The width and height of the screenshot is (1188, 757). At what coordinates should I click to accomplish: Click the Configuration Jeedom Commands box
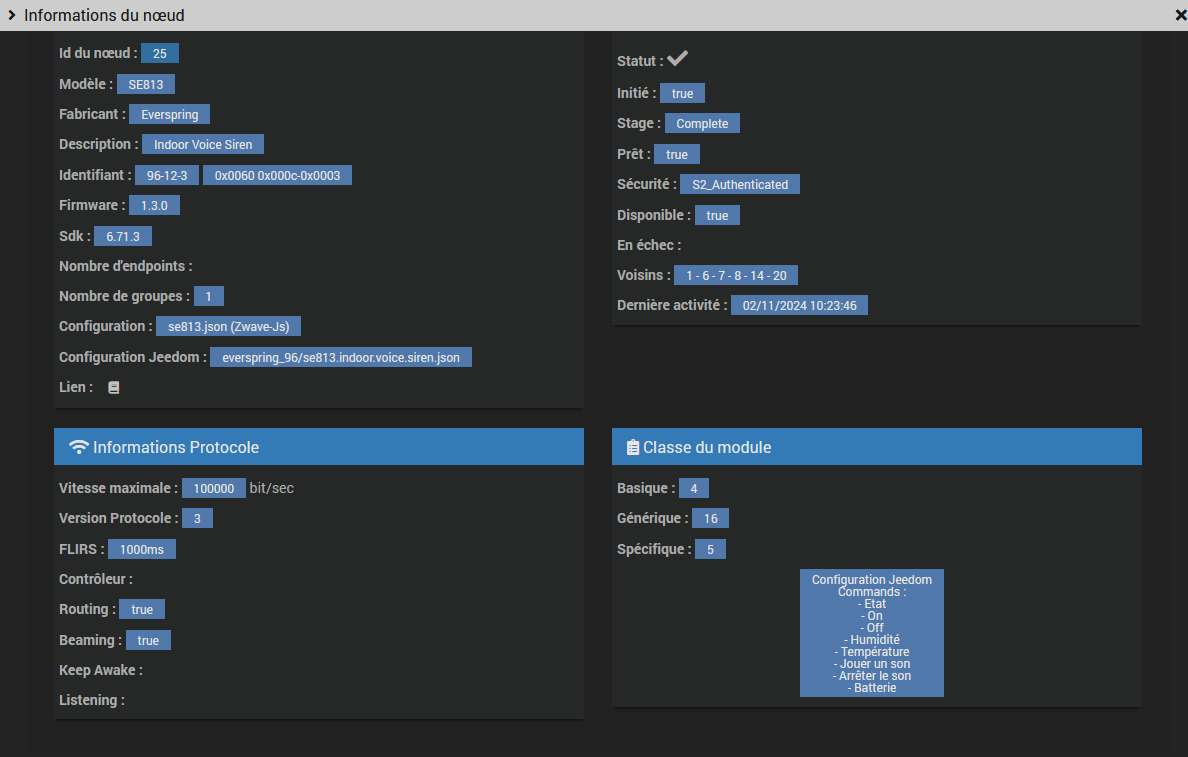(872, 633)
